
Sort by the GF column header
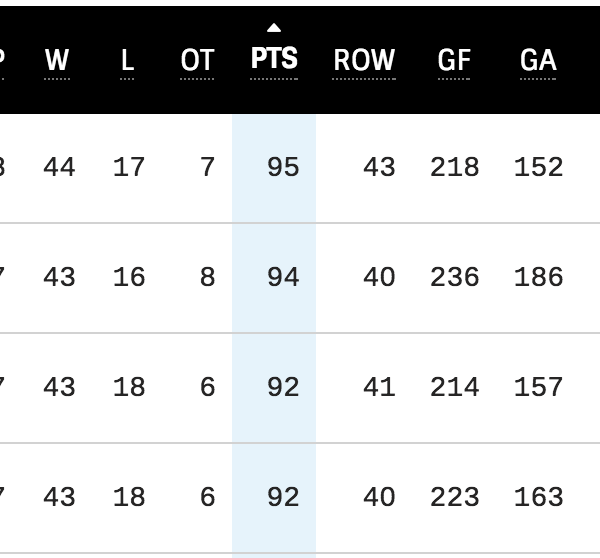[x=454, y=60]
